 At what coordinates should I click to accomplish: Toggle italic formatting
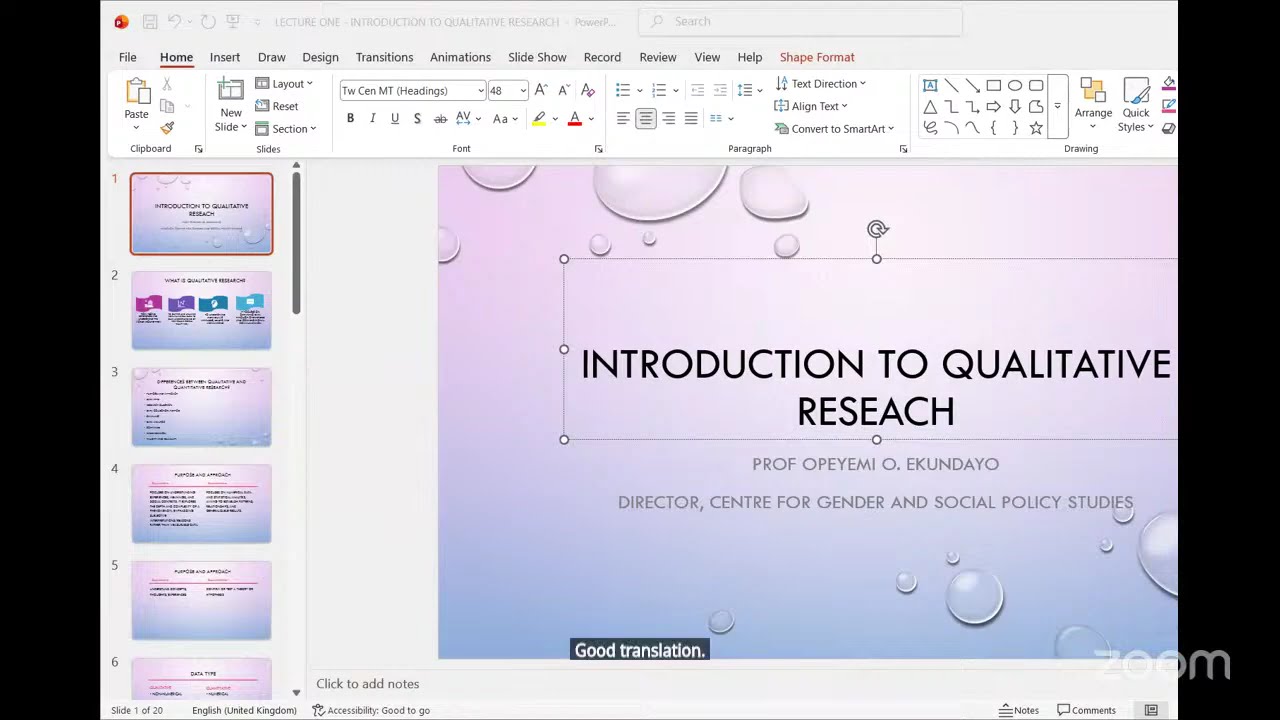(372, 119)
